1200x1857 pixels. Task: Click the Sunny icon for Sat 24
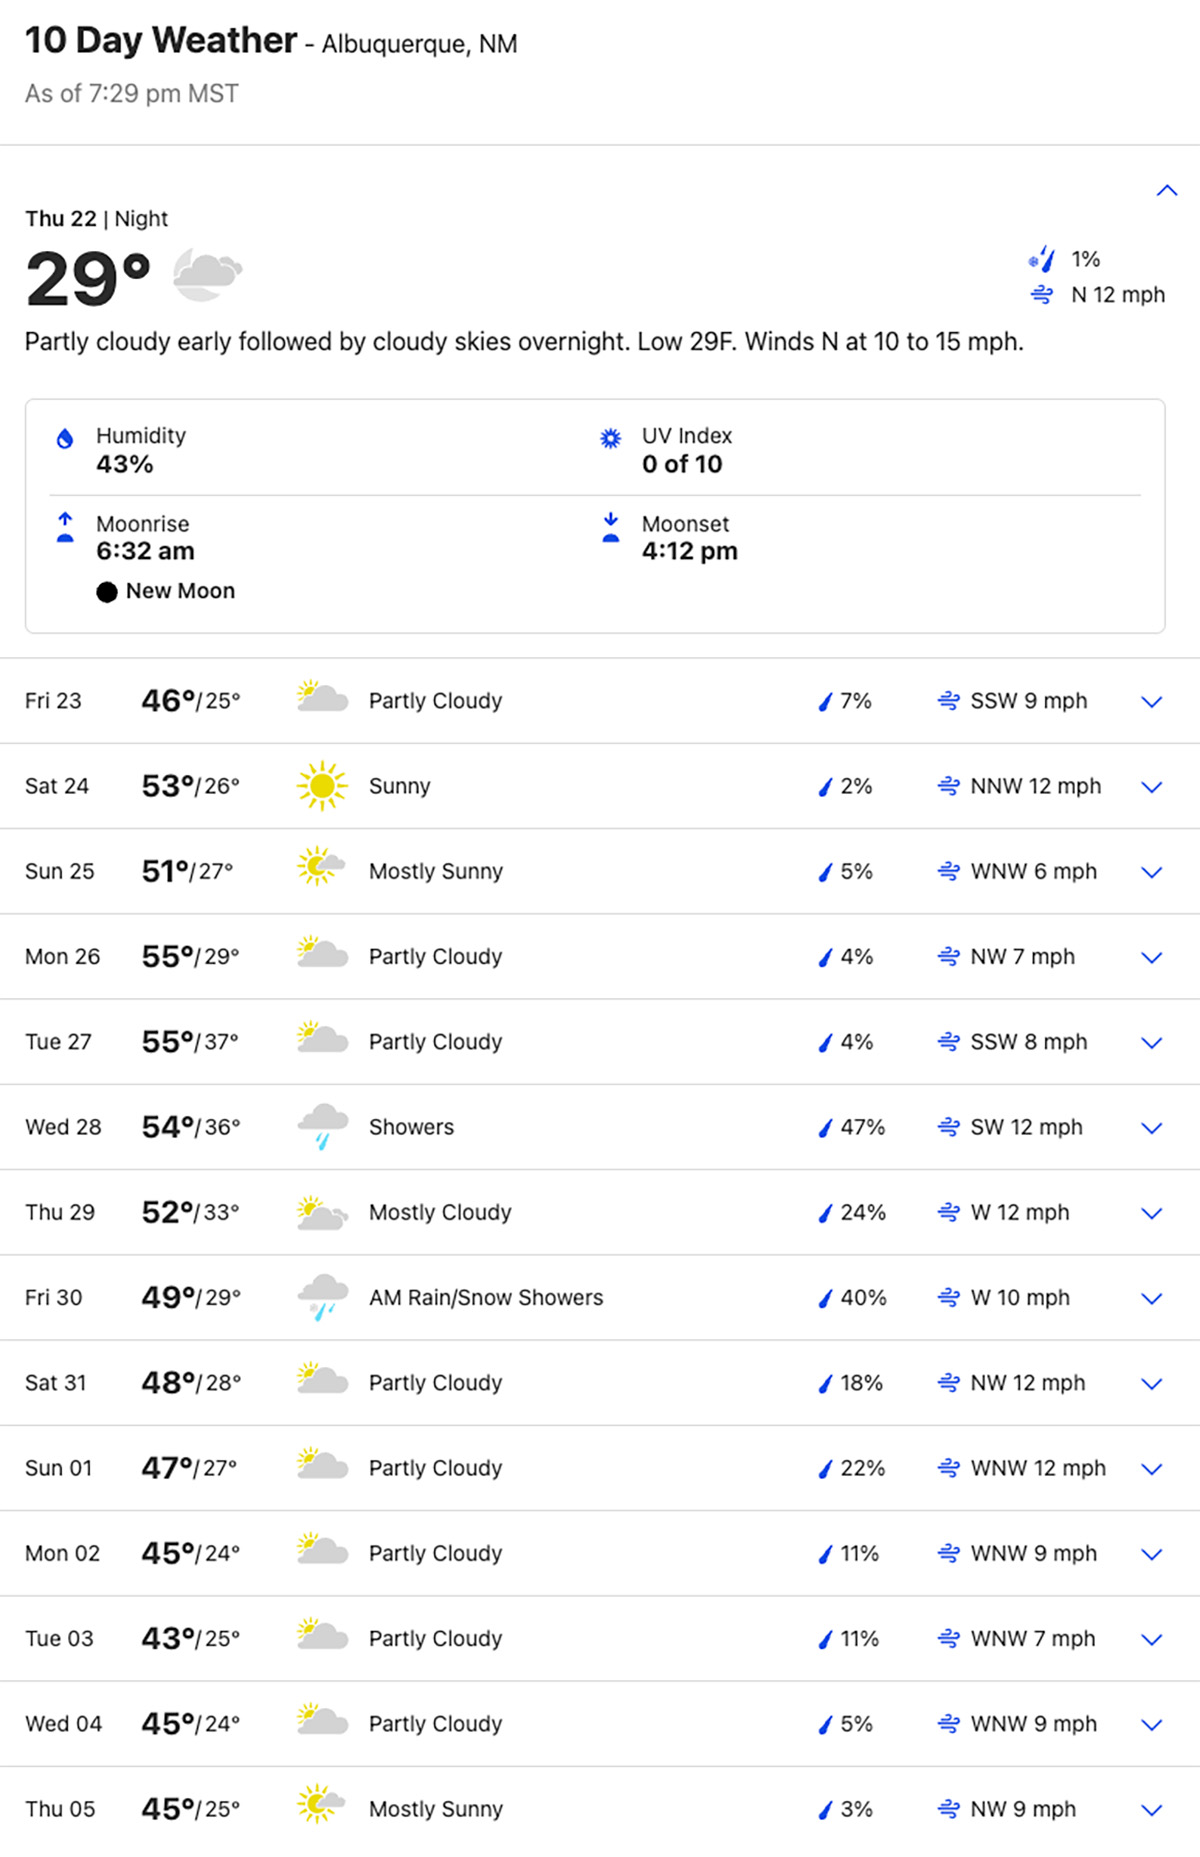click(x=322, y=786)
